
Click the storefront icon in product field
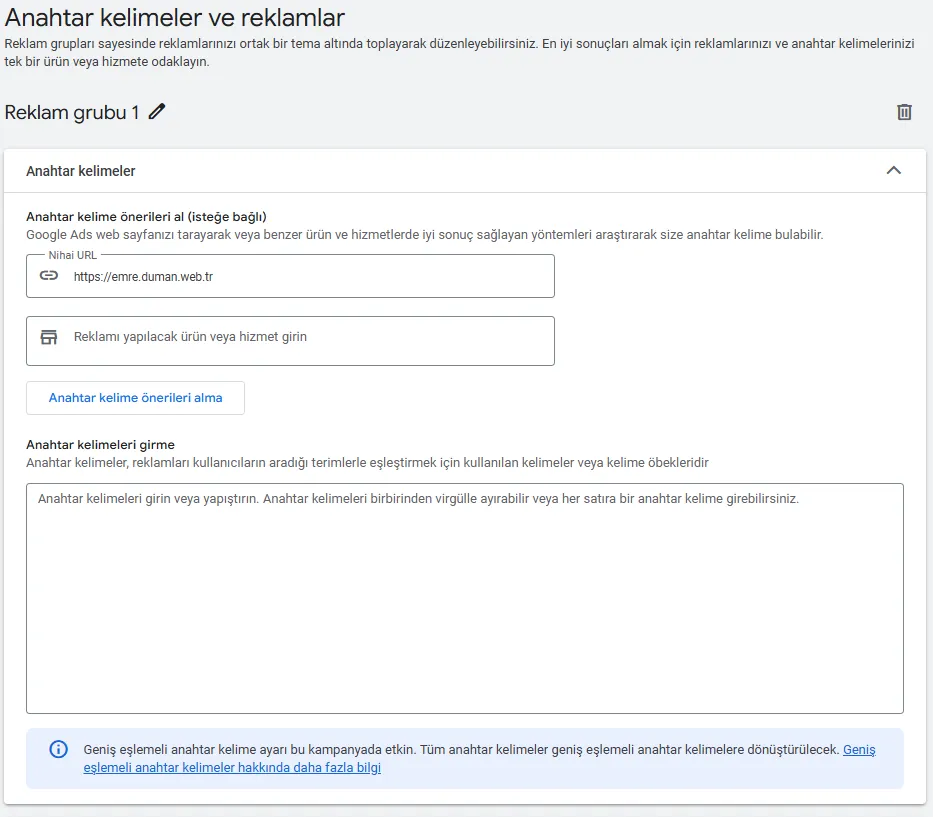coord(49,337)
